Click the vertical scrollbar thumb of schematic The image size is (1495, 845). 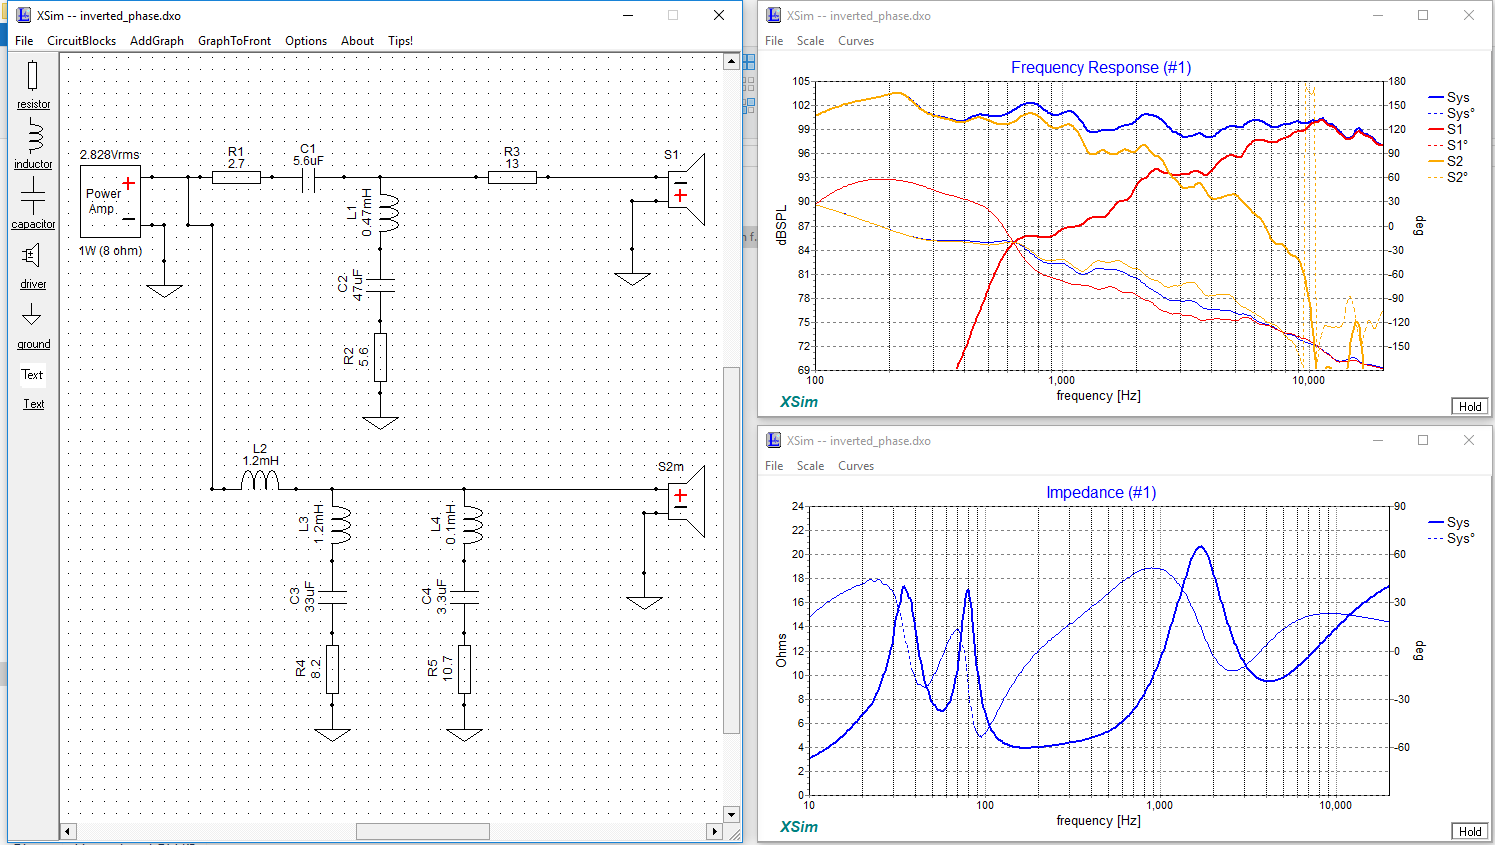click(x=731, y=551)
